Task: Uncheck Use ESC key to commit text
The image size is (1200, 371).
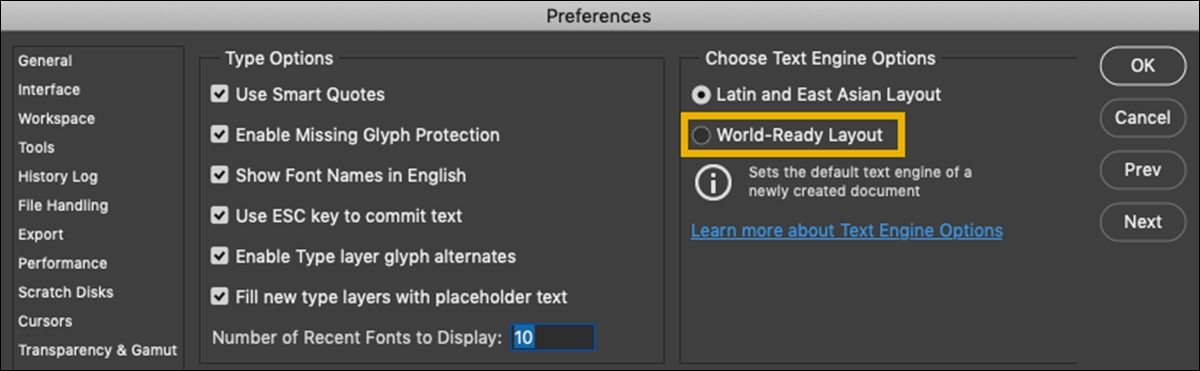Action: click(x=220, y=216)
